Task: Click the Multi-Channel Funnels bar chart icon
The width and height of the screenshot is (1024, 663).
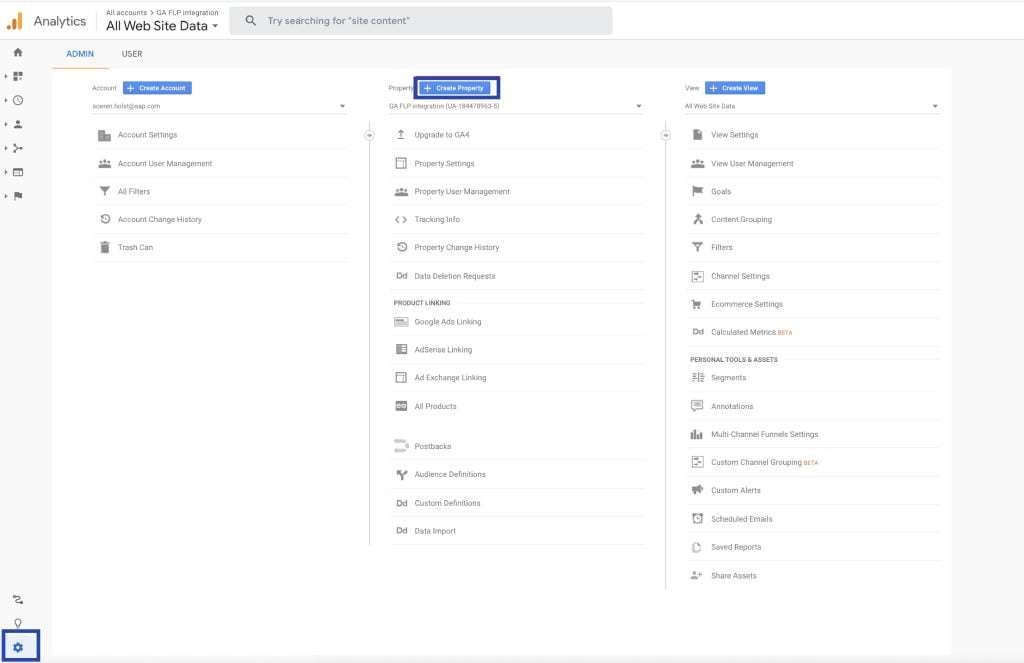Action: pos(697,434)
